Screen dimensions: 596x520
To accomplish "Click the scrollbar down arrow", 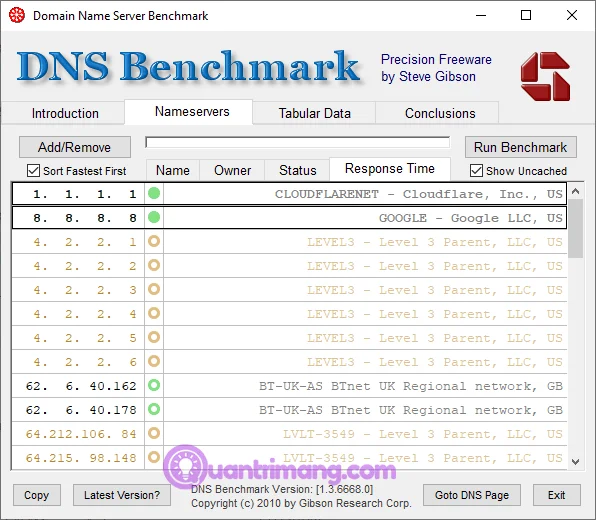I will pos(575,462).
